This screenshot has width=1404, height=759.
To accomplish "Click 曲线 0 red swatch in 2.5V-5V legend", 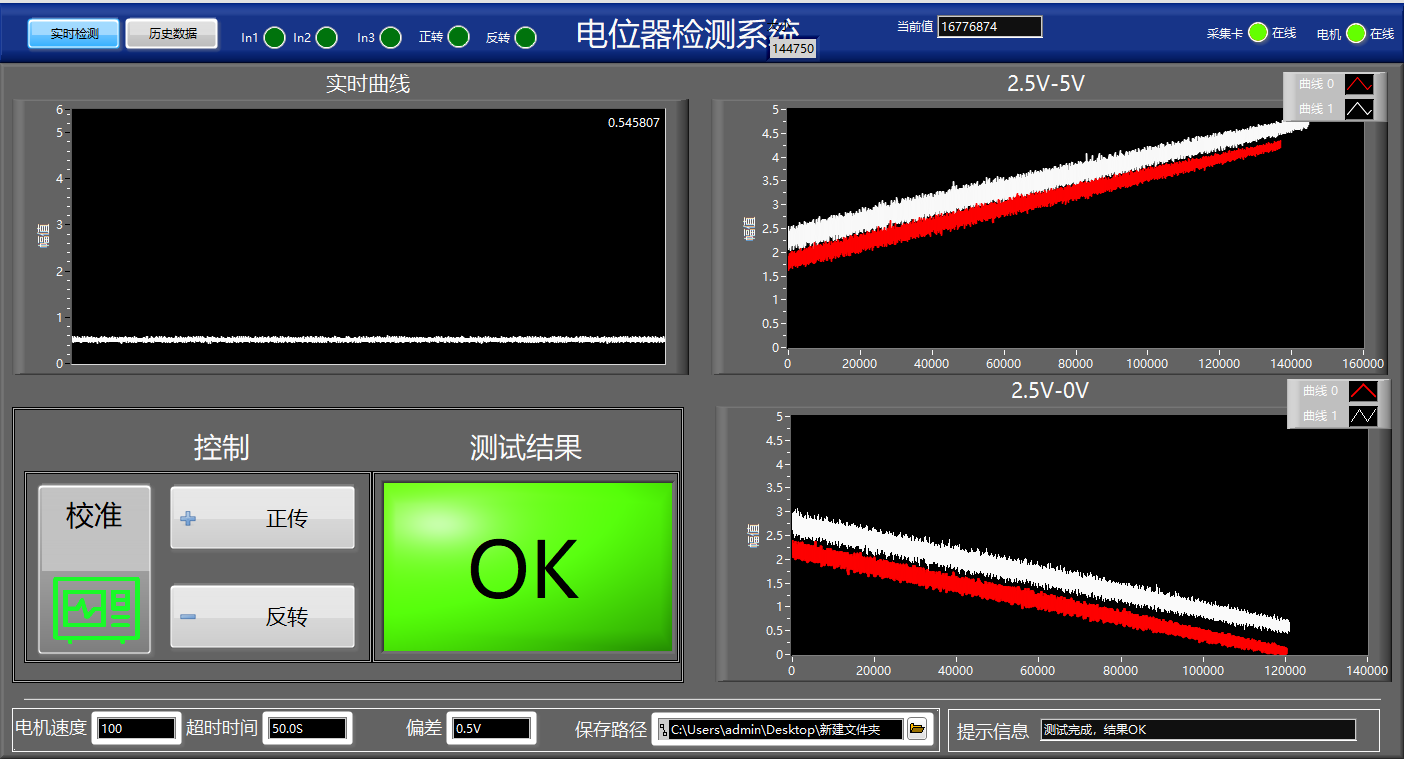I will point(1359,84).
